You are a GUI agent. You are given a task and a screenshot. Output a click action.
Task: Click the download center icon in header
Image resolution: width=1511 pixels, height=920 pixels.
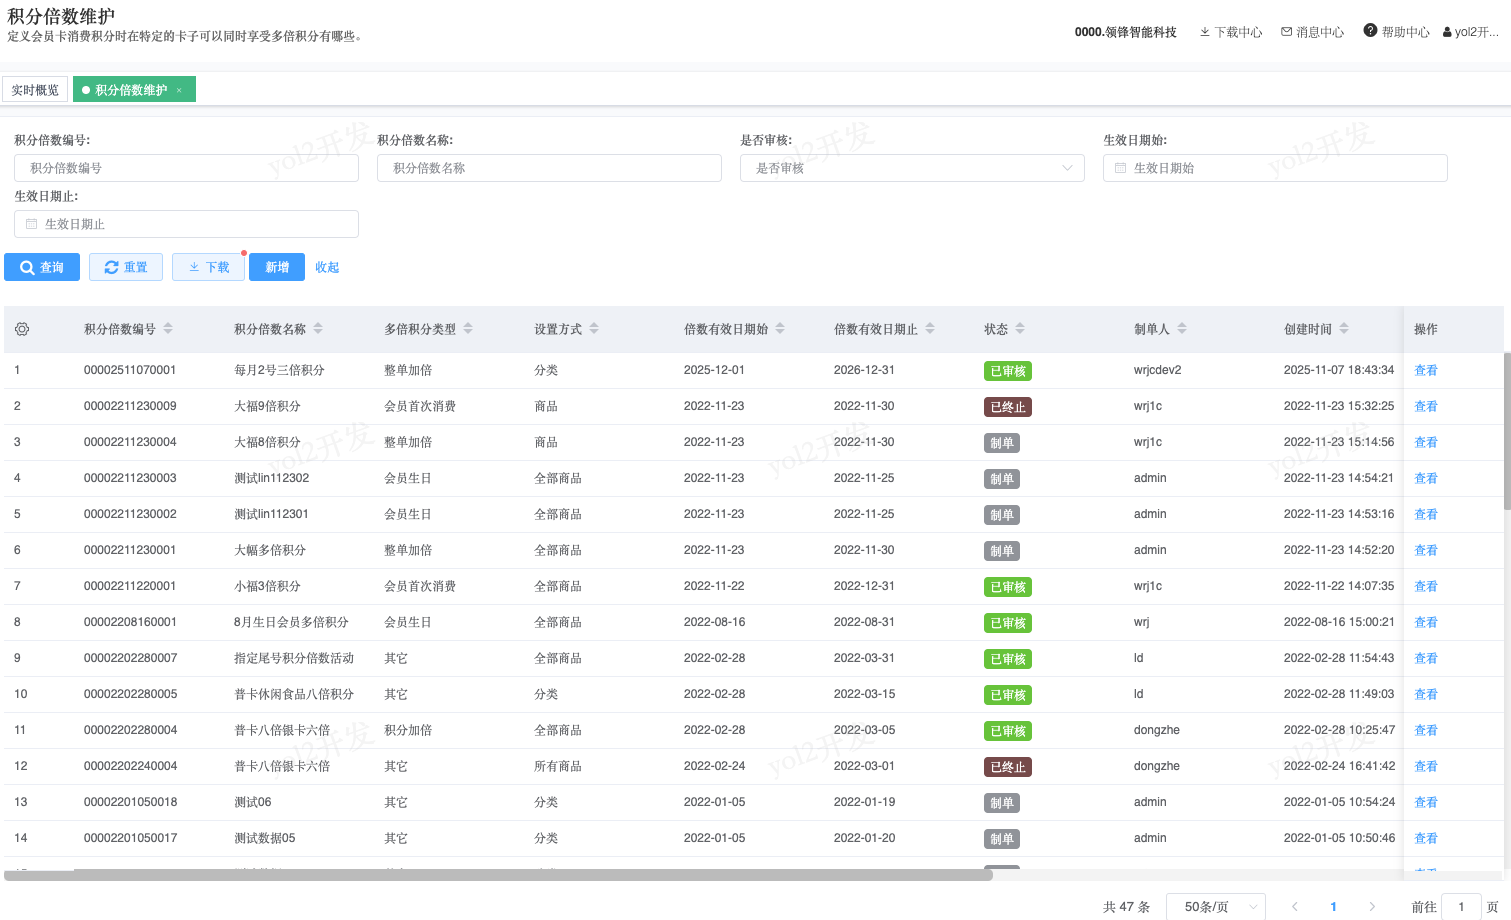[1205, 32]
